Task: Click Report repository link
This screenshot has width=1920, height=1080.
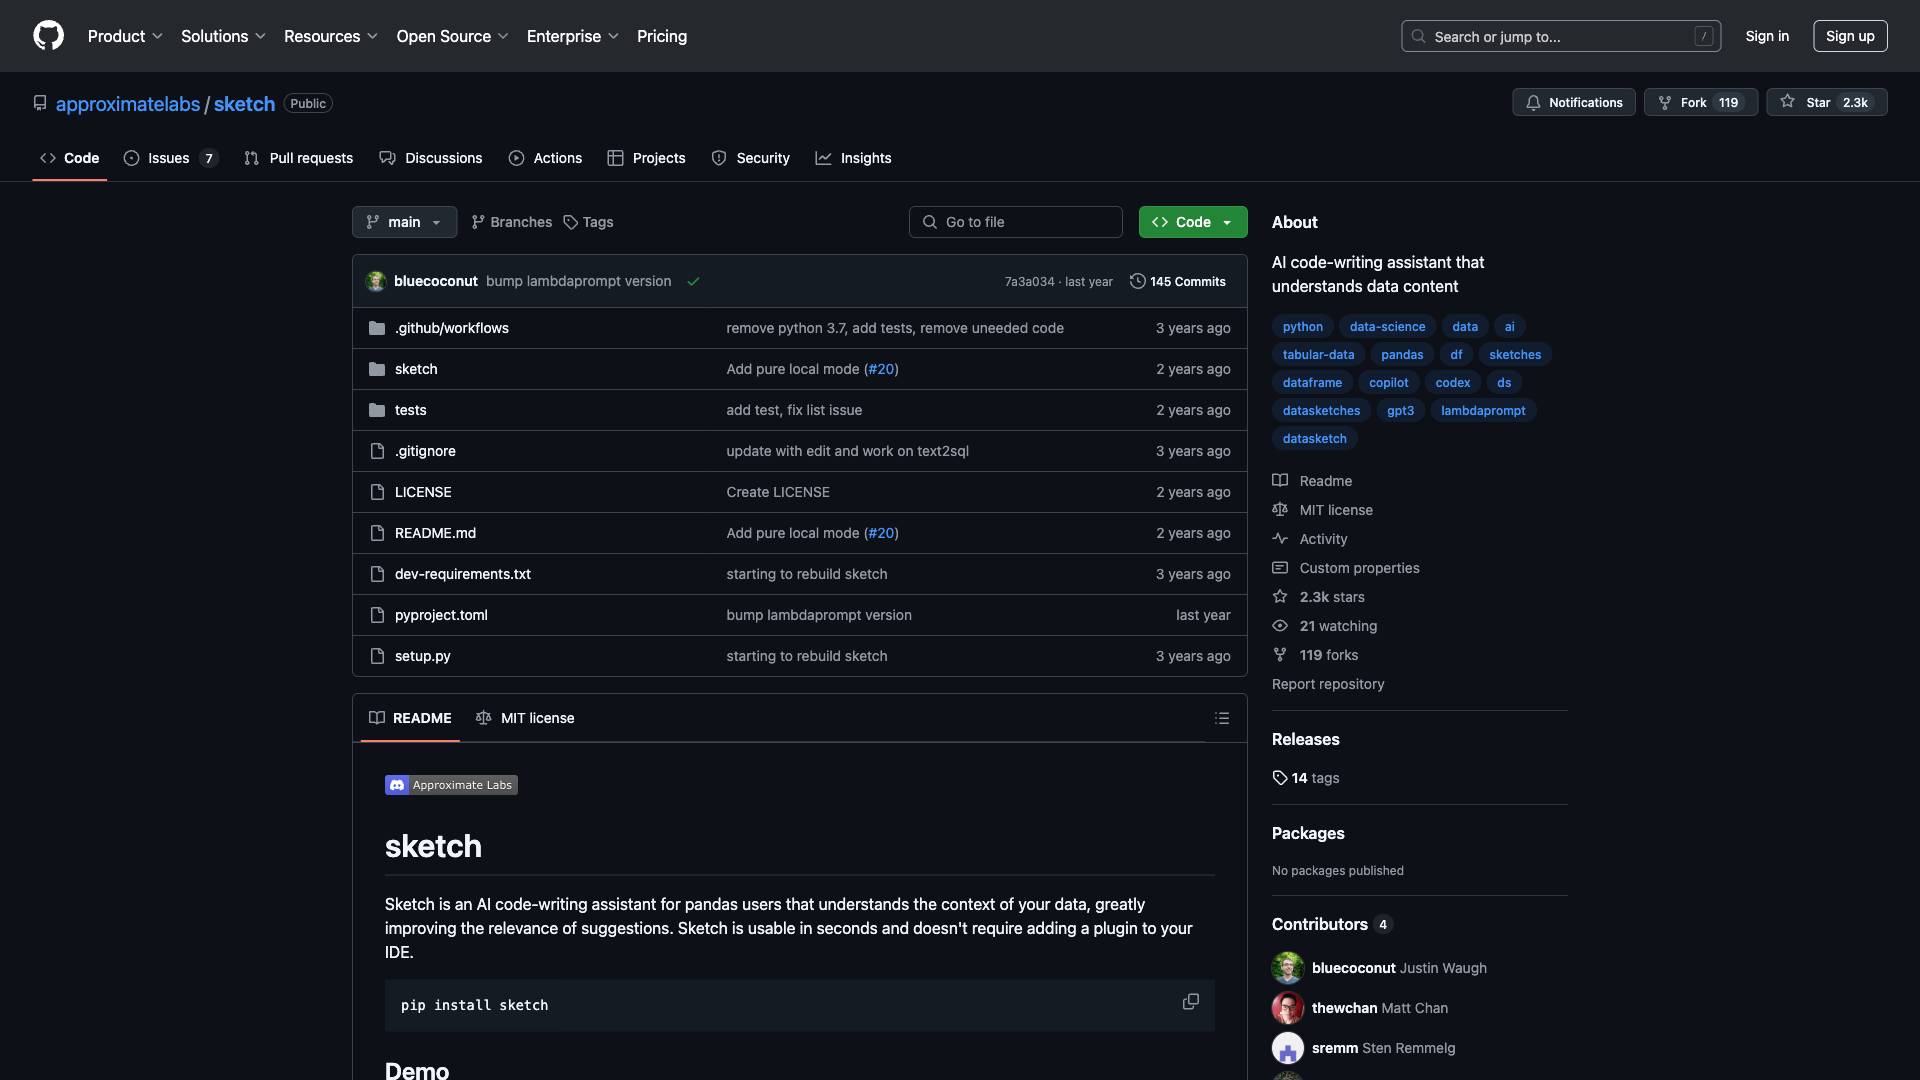Action: [1328, 684]
